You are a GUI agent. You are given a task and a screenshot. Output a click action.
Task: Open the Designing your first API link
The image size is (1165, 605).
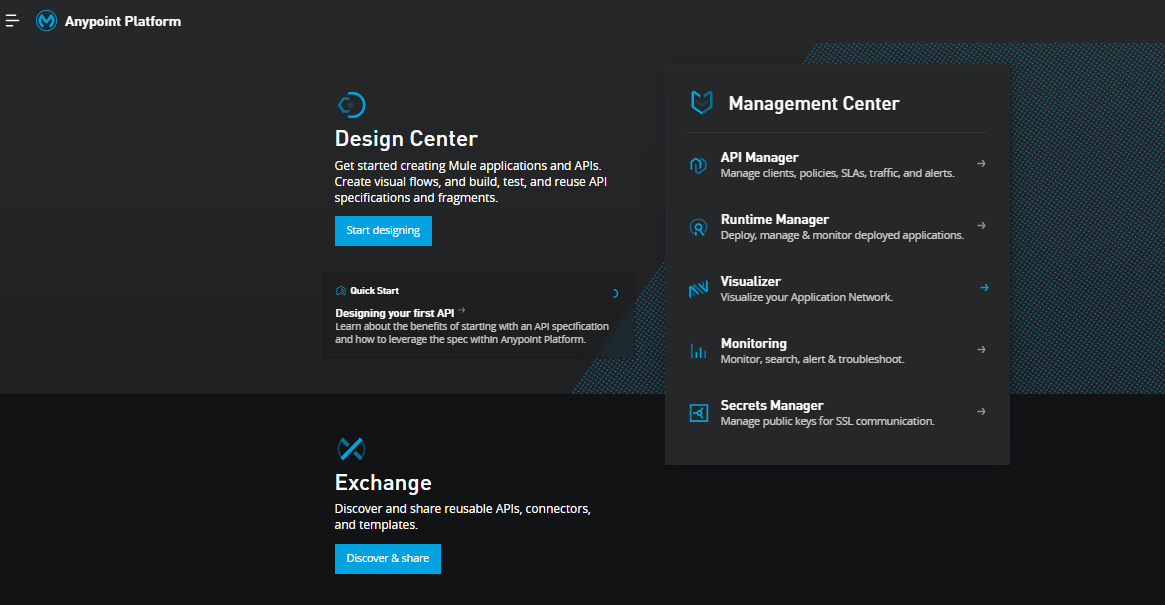coord(395,313)
